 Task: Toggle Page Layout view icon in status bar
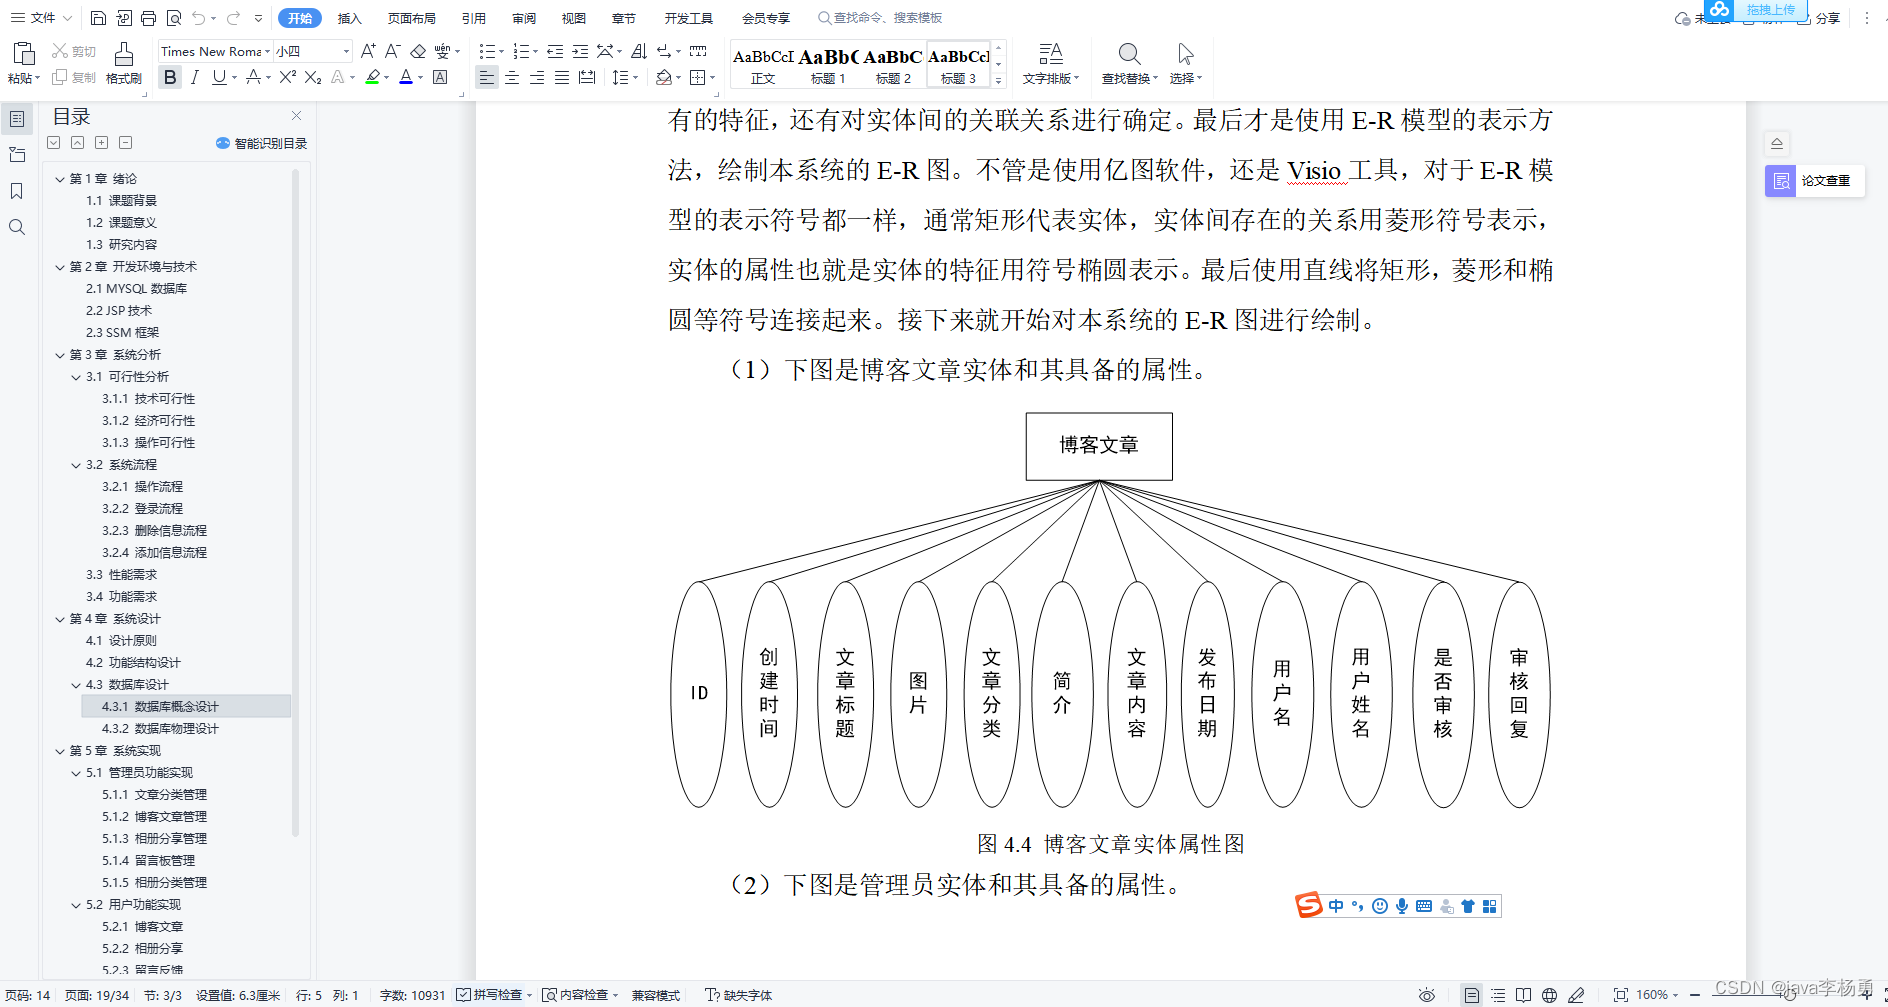coord(1471,995)
